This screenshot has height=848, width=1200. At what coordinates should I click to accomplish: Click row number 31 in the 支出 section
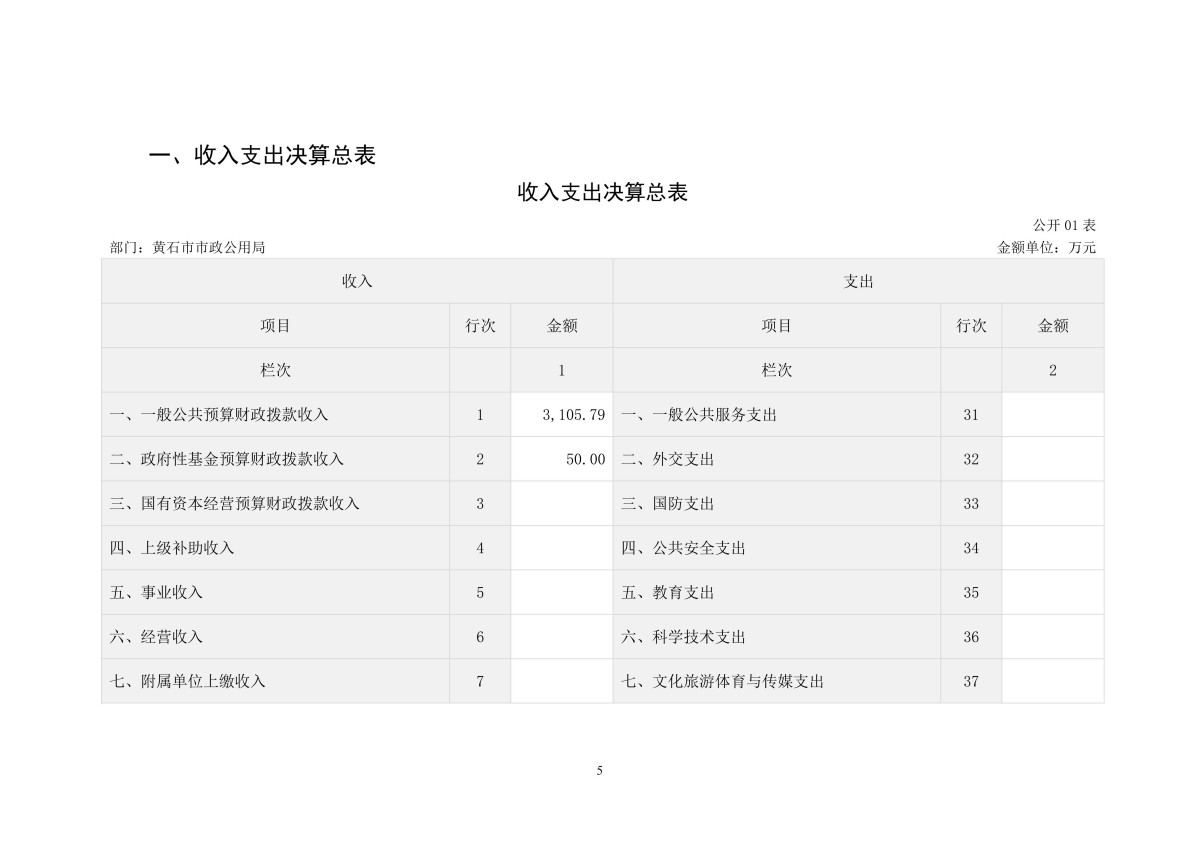tap(971, 415)
